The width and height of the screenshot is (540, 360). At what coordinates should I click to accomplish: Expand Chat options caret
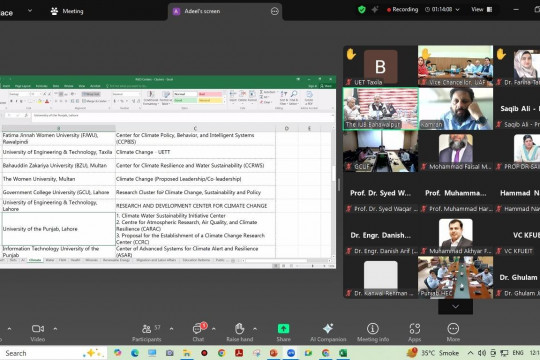[214, 329]
